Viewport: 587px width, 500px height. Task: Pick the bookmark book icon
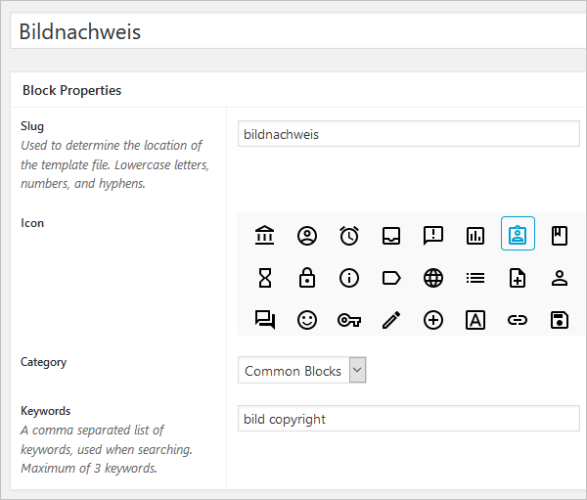click(x=560, y=236)
